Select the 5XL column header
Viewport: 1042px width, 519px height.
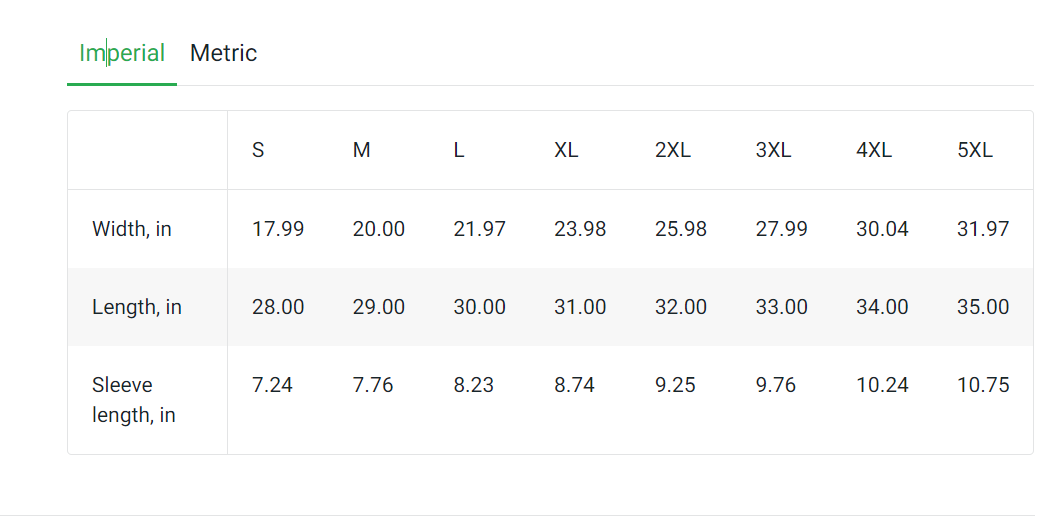click(x=975, y=151)
